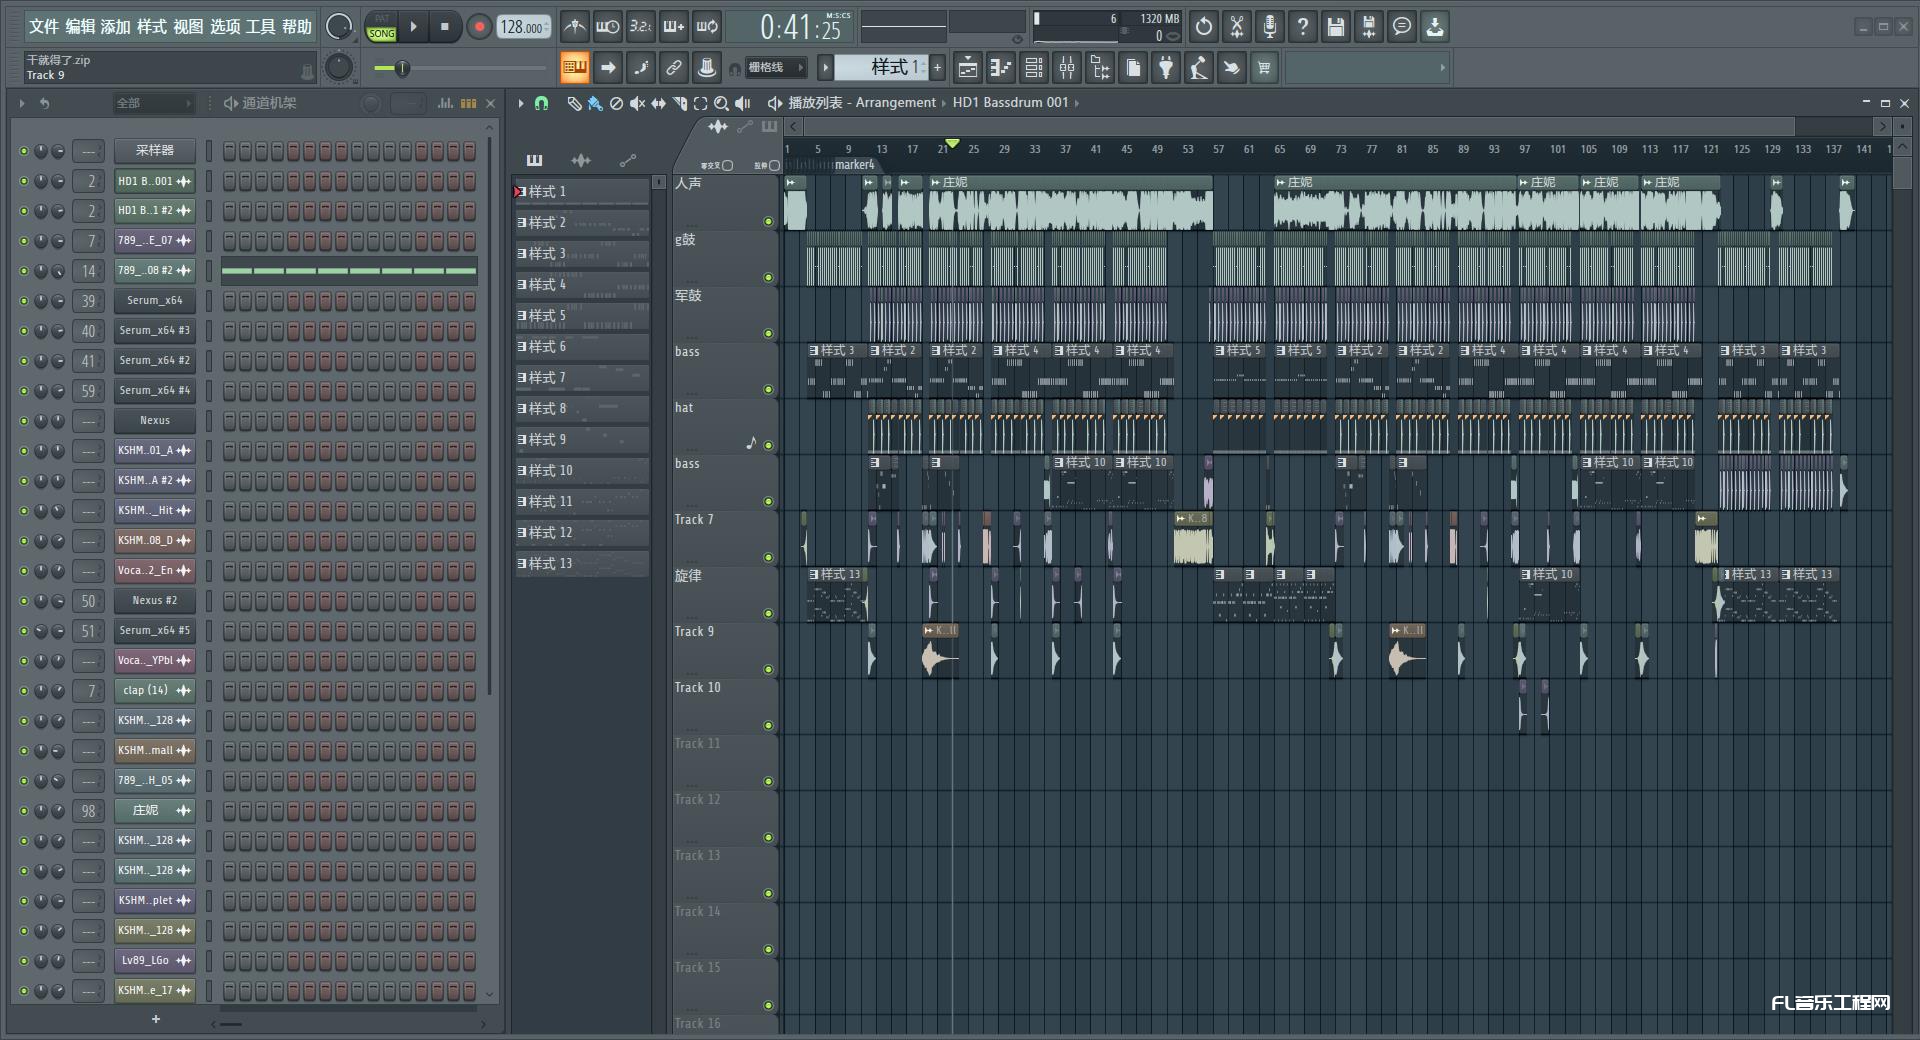1920x1040 pixels.
Task: Open the piano roll view icon
Action: (1001, 68)
